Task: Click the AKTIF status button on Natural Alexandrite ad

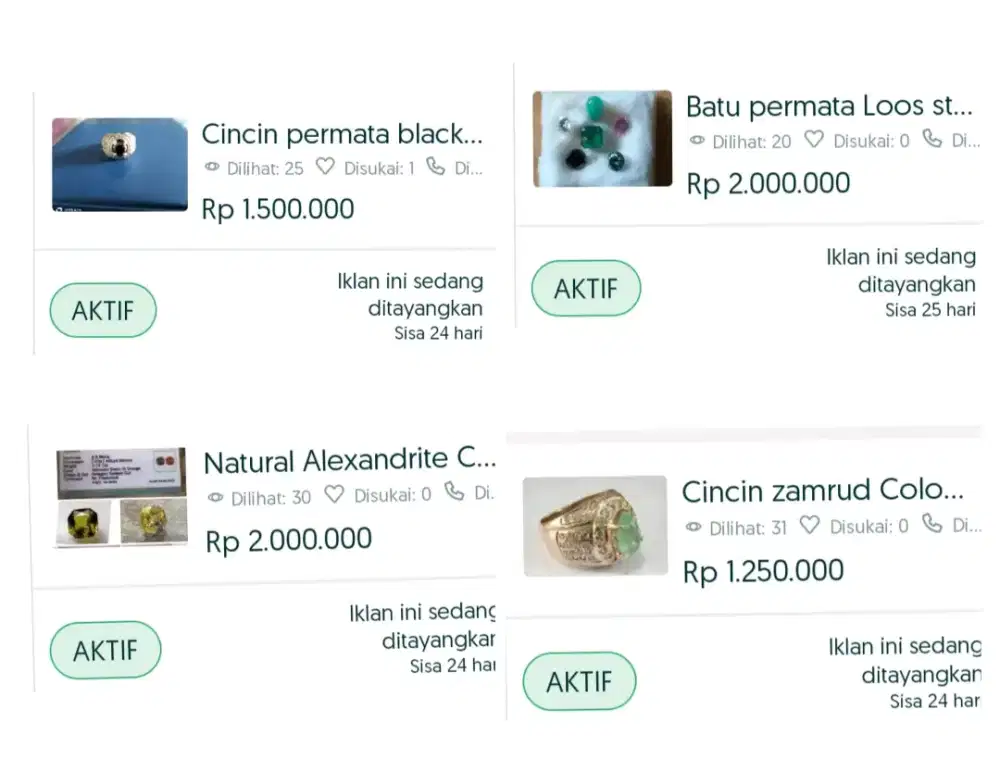Action: pos(105,650)
